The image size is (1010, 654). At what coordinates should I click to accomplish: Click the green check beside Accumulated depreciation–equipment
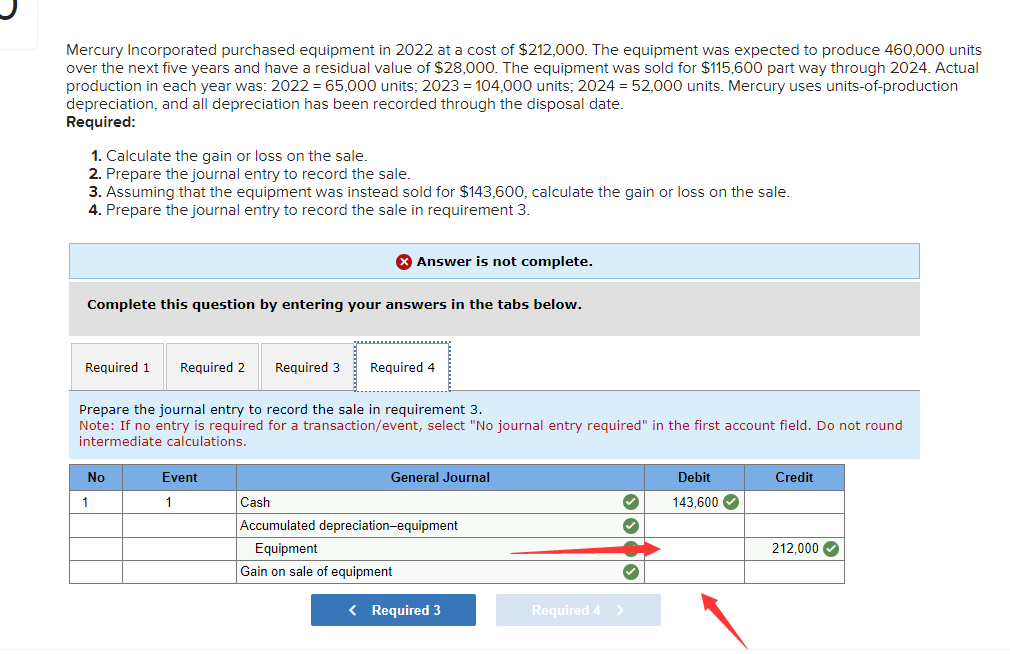631,526
